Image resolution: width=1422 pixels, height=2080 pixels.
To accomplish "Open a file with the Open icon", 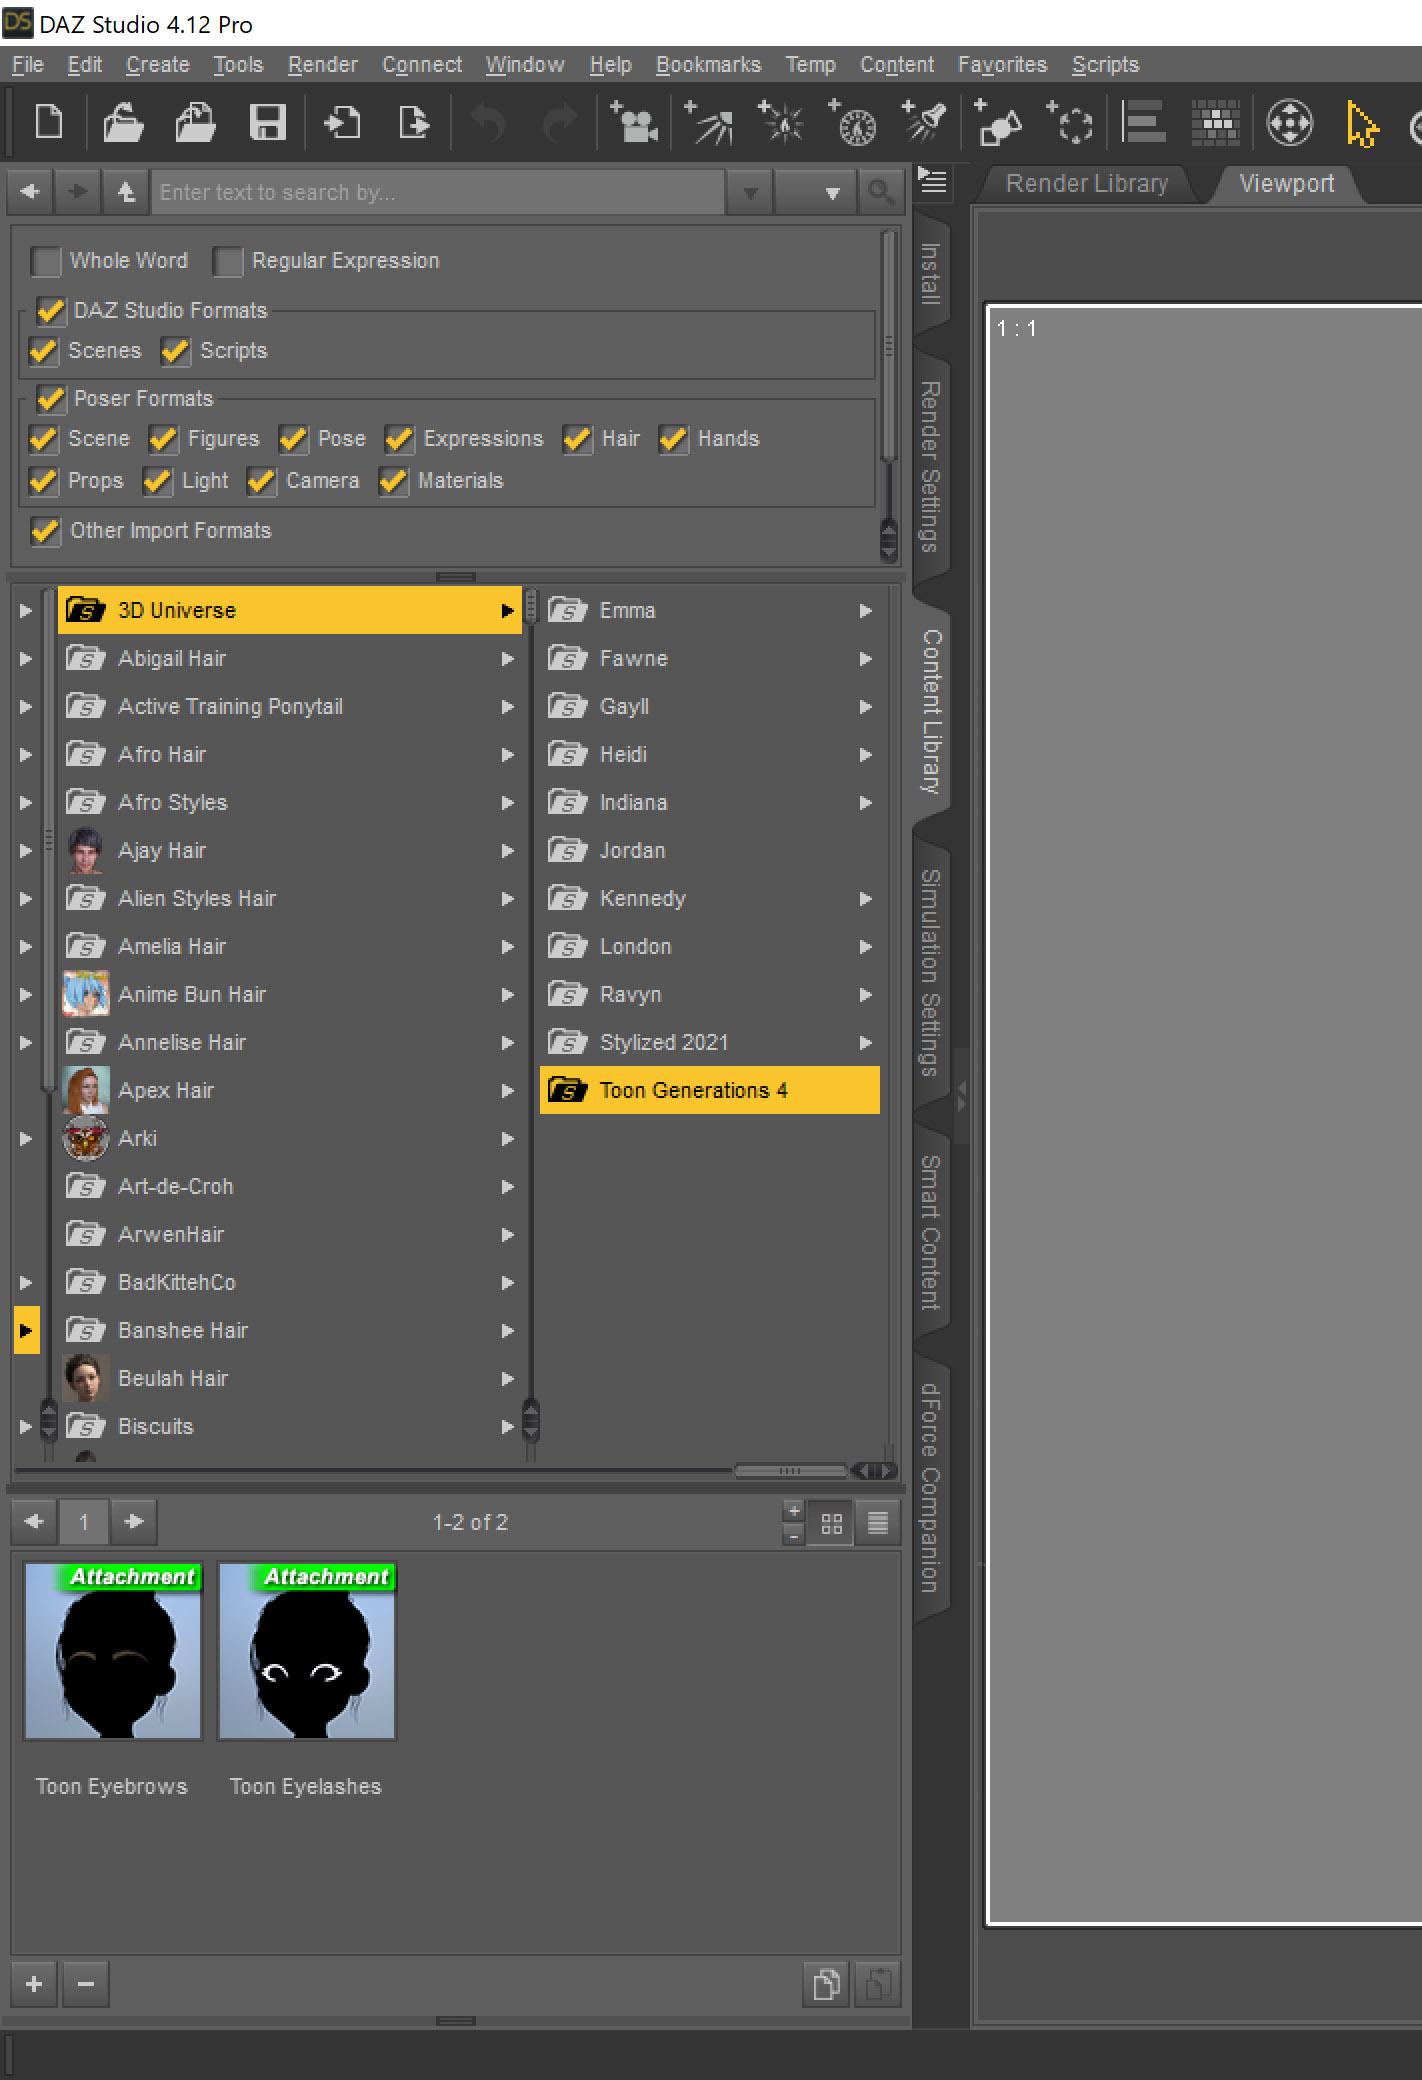I will point(122,124).
